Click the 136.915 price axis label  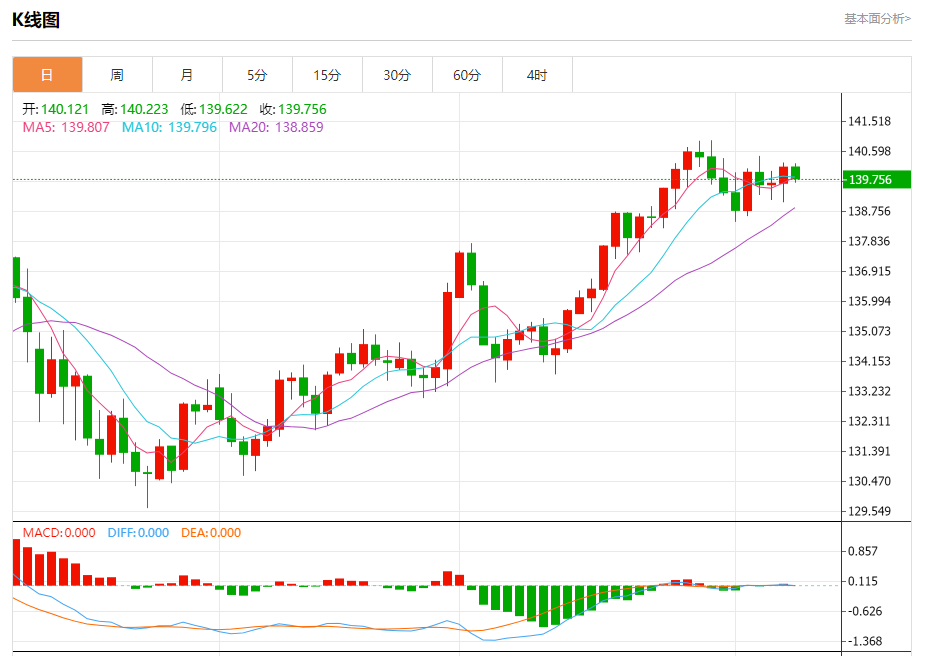pos(869,271)
